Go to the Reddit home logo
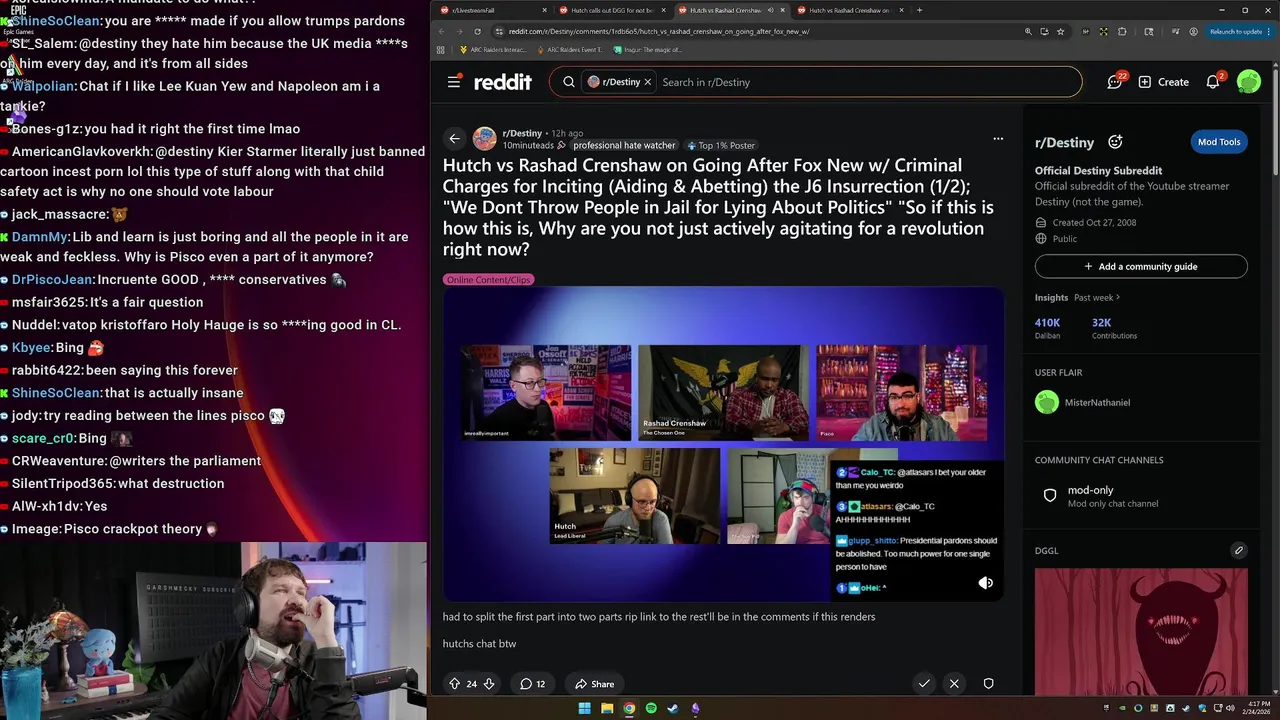1280x720 pixels. pos(503,82)
